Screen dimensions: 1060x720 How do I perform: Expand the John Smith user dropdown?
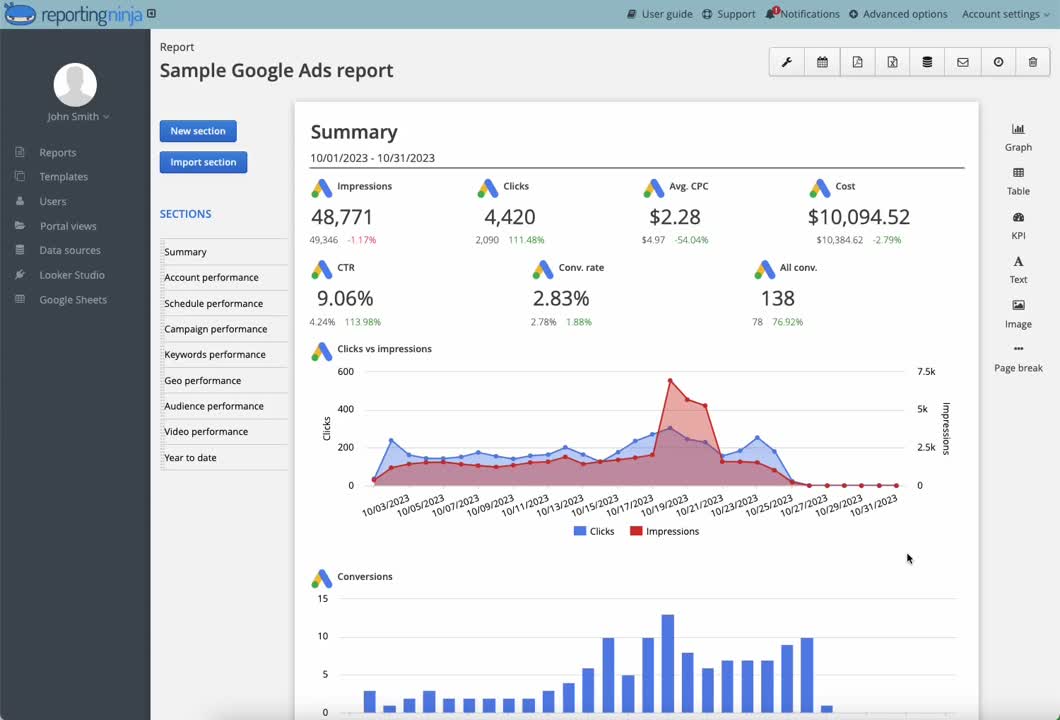pyautogui.click(x=78, y=117)
